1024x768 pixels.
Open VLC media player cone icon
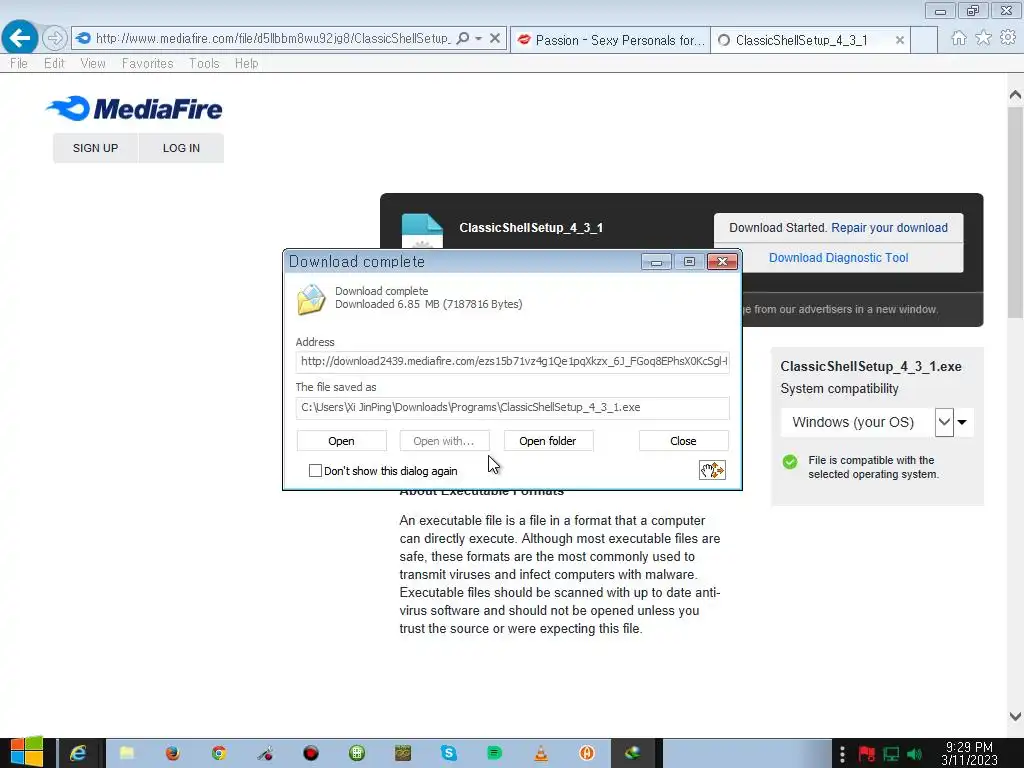541,754
